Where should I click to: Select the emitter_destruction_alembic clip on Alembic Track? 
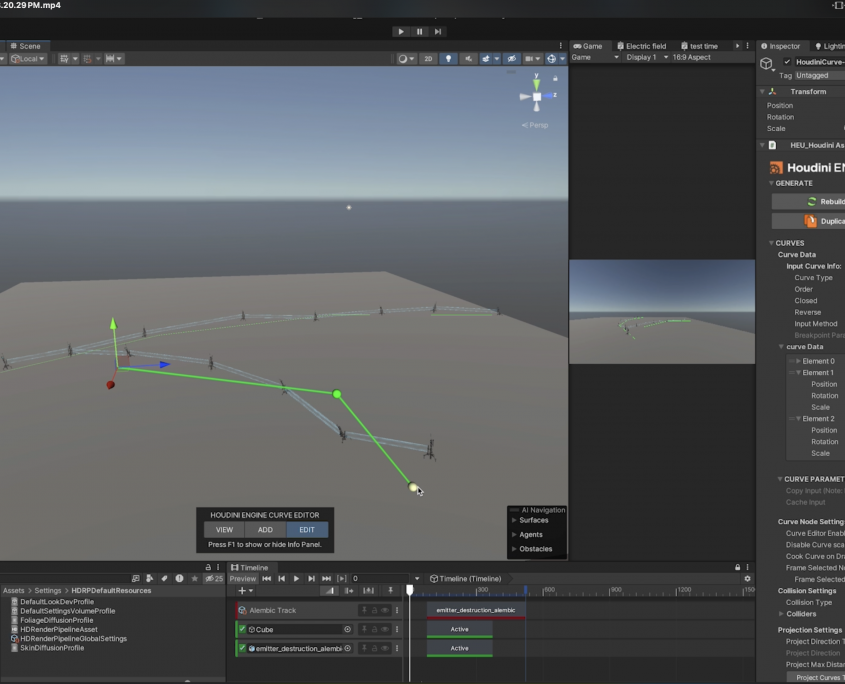pos(476,610)
